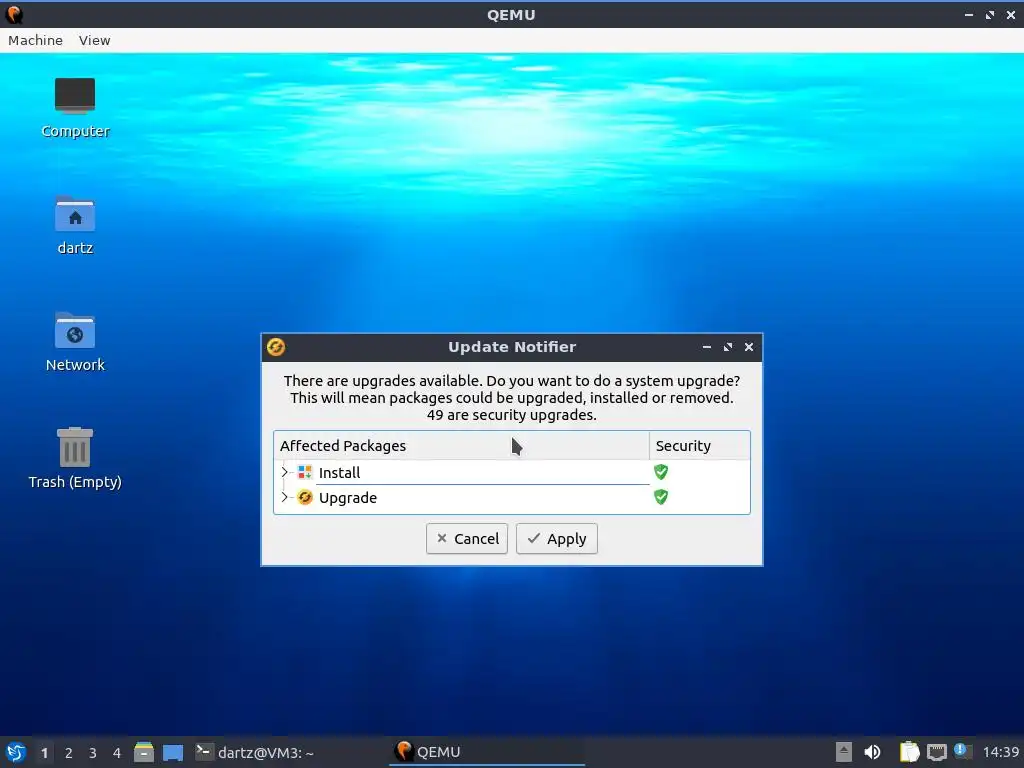Open the View menu in QEMU
Viewport: 1024px width, 768px height.
click(x=95, y=40)
